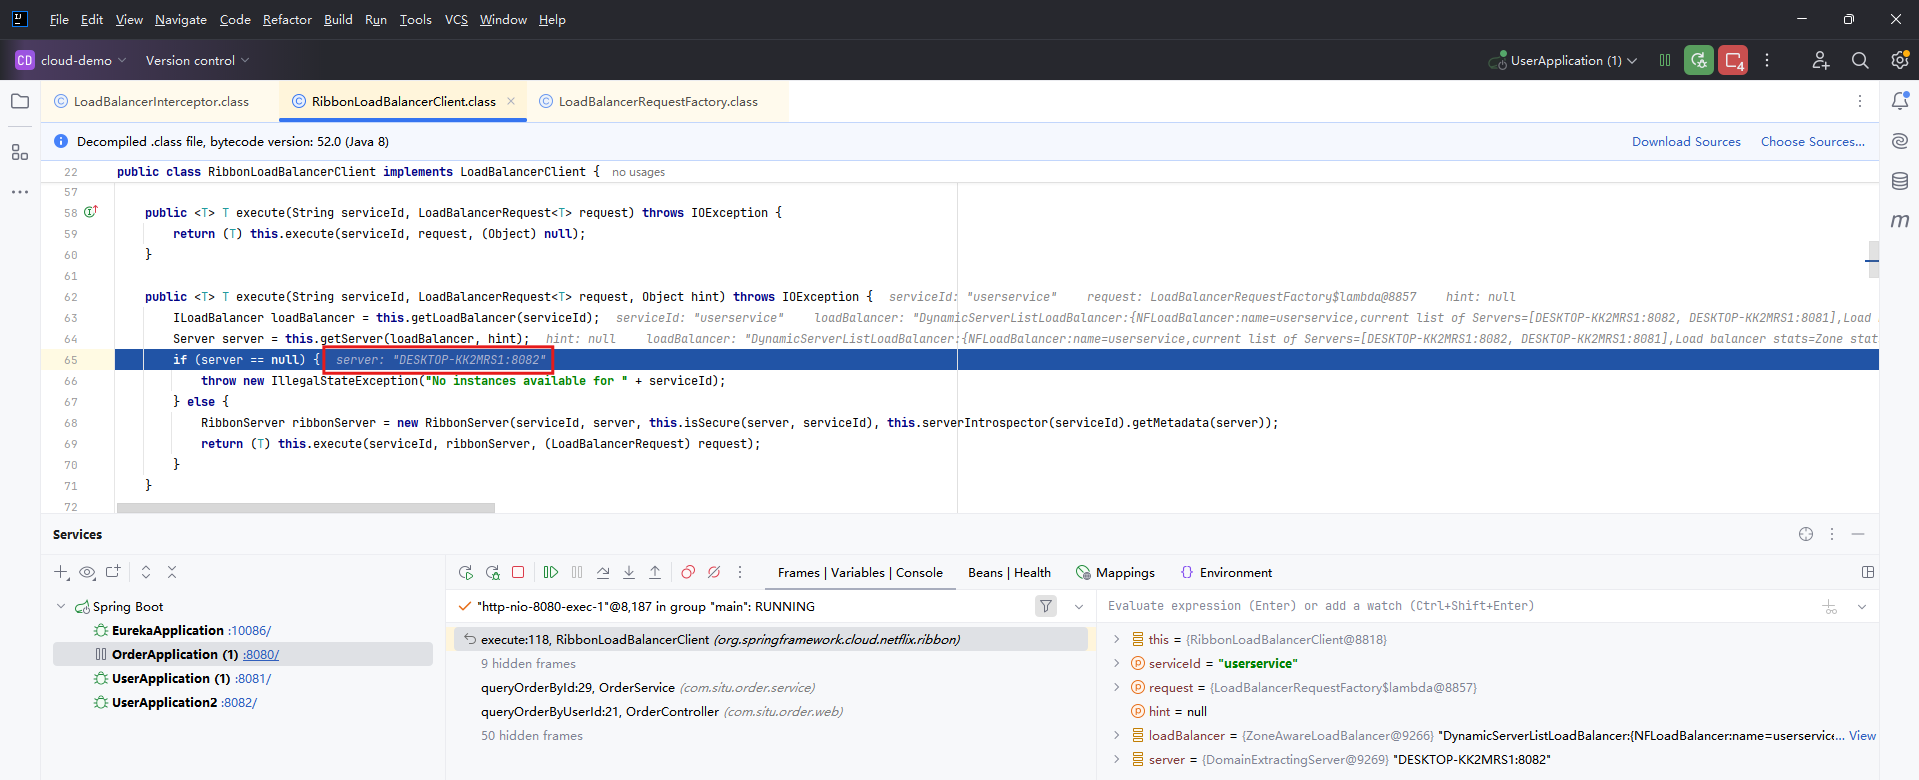
Task: Click the Step Over icon
Action: [x=603, y=572]
